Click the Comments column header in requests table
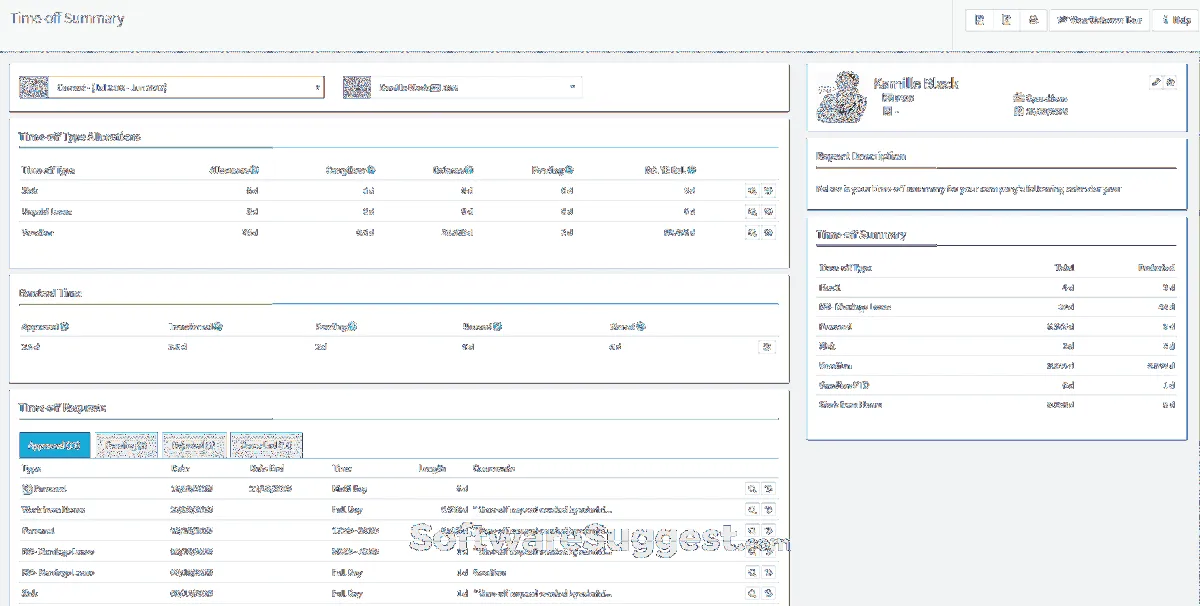This screenshot has height=606, width=1200. coord(493,467)
